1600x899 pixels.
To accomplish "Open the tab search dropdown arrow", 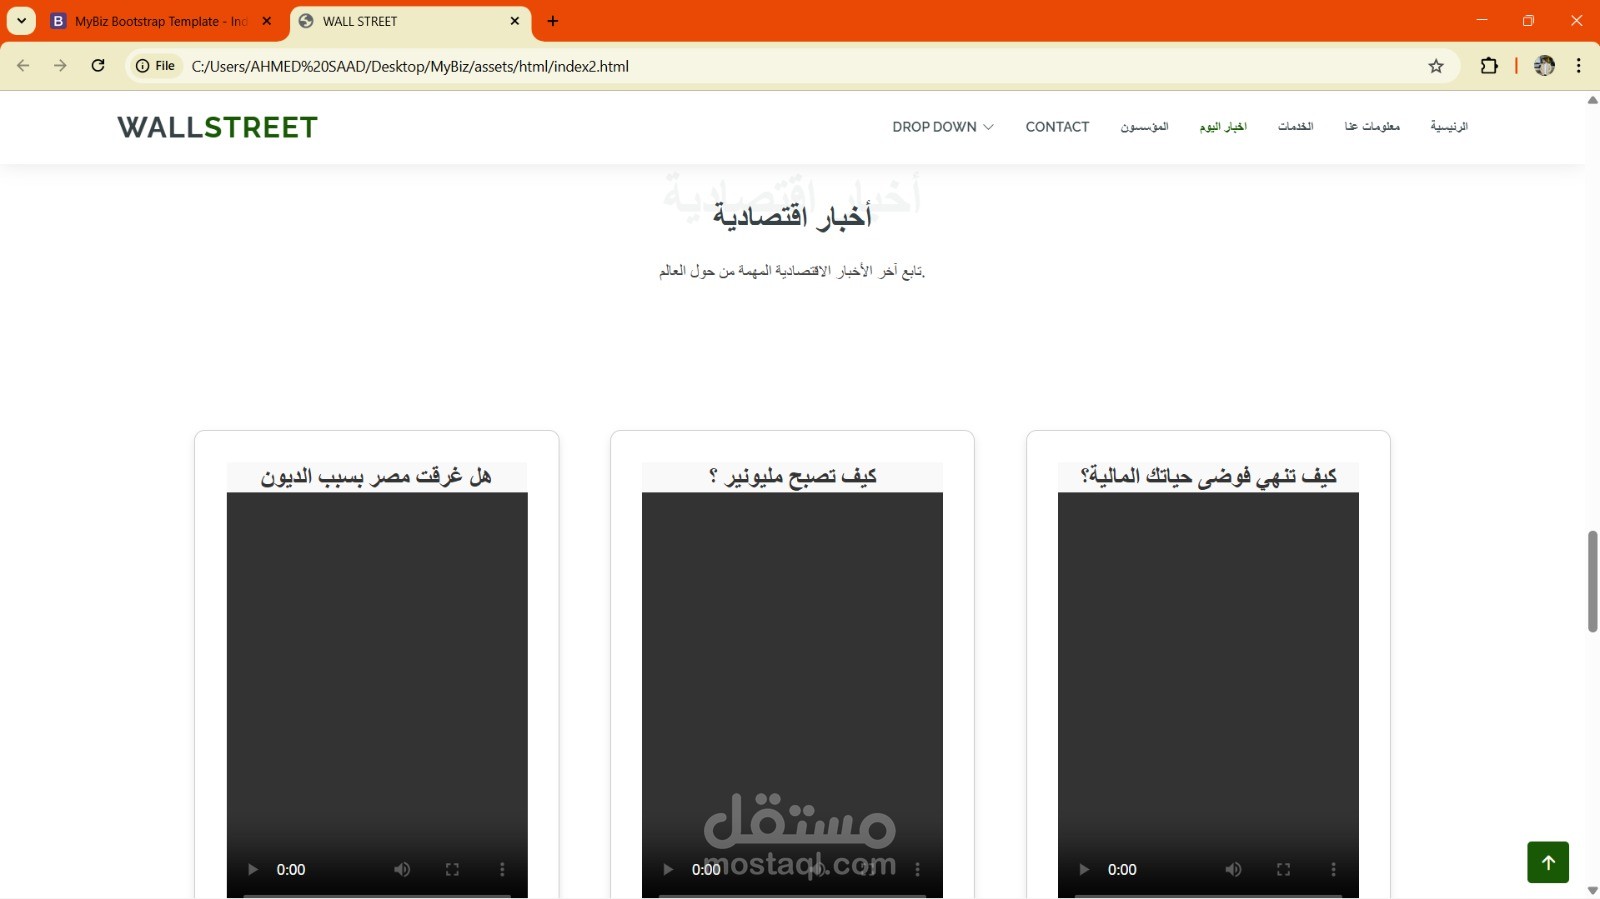I will click(x=21, y=21).
